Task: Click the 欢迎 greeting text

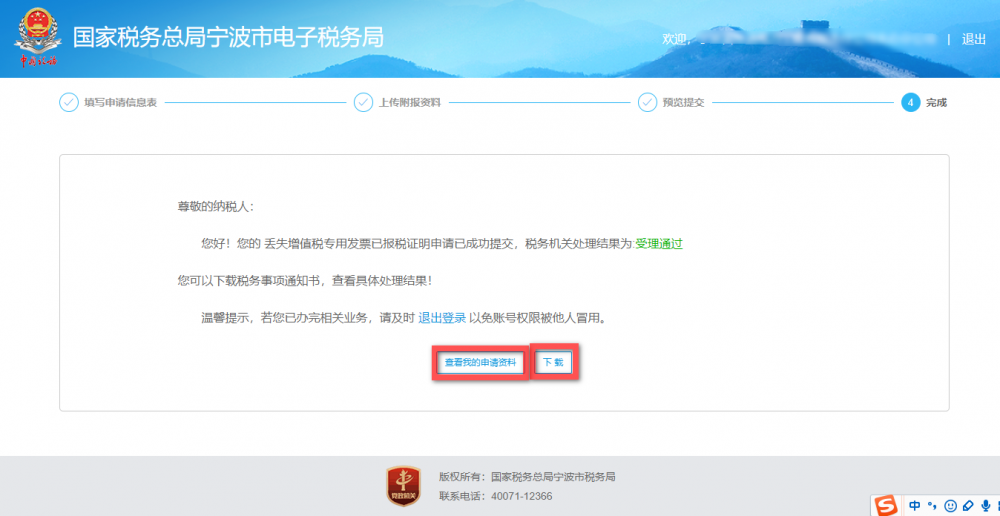Action: coord(675,39)
